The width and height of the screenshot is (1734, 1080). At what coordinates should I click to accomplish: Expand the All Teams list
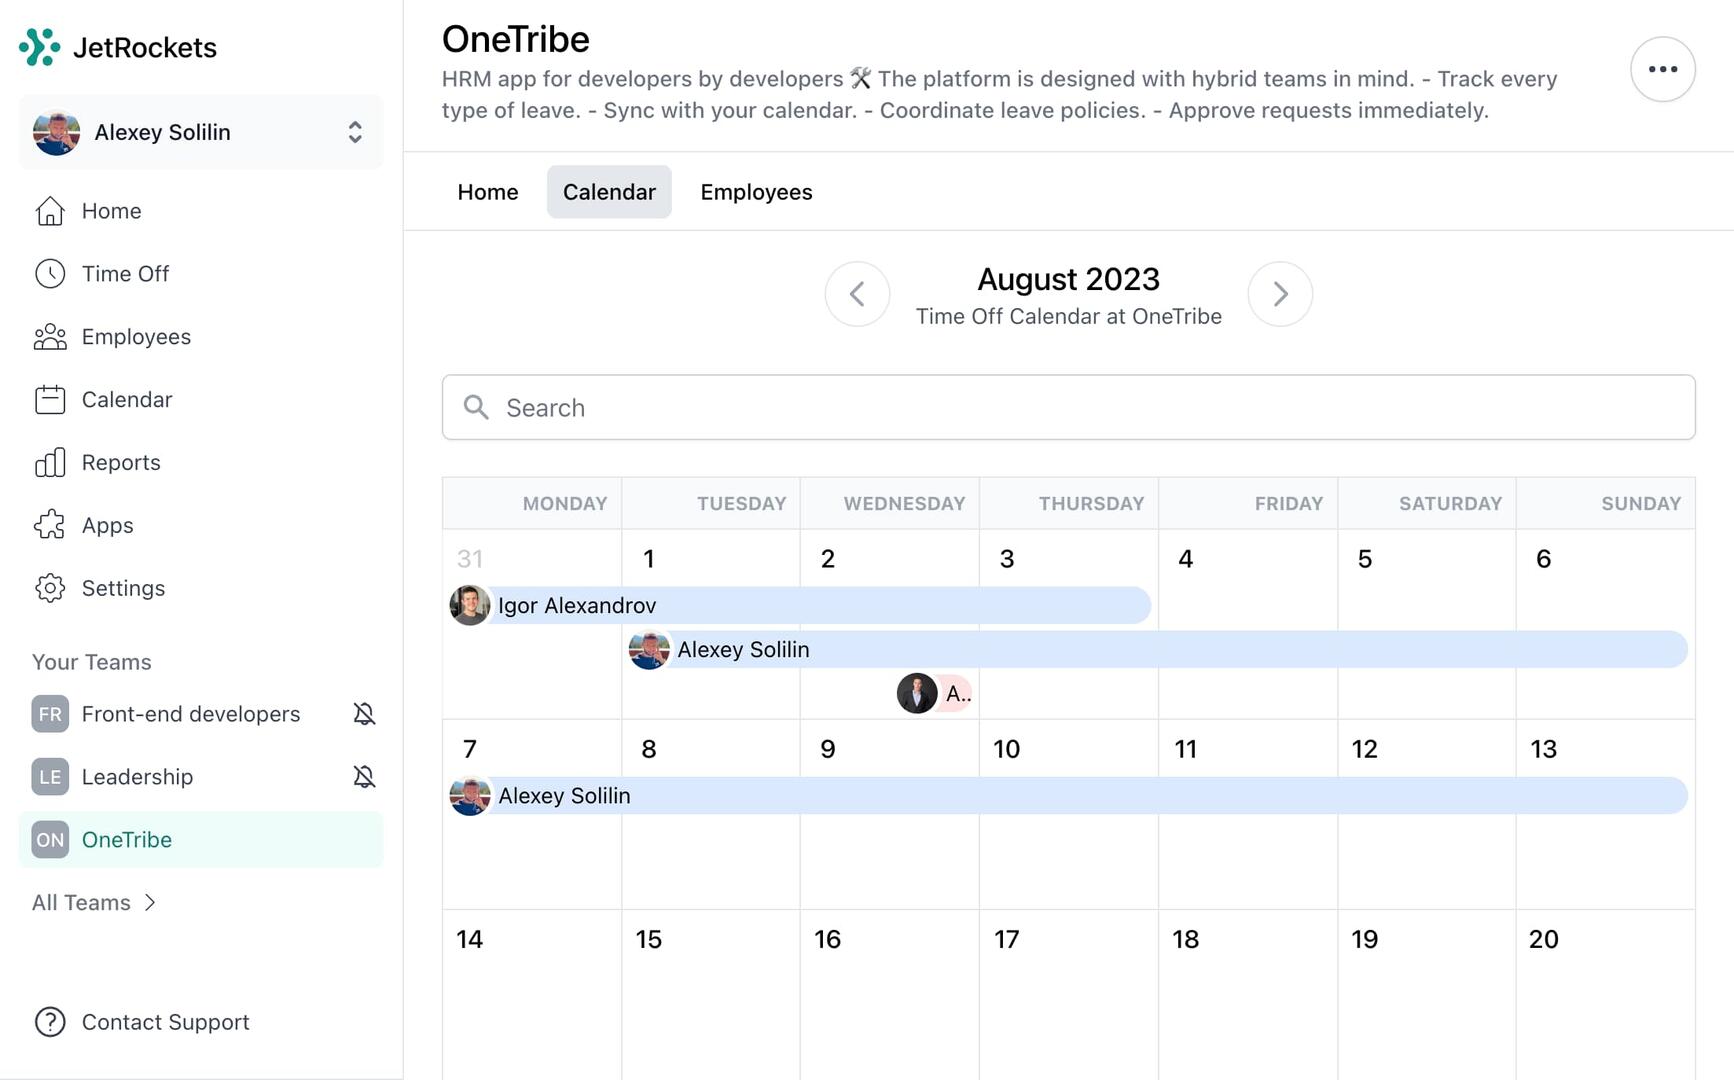(95, 903)
